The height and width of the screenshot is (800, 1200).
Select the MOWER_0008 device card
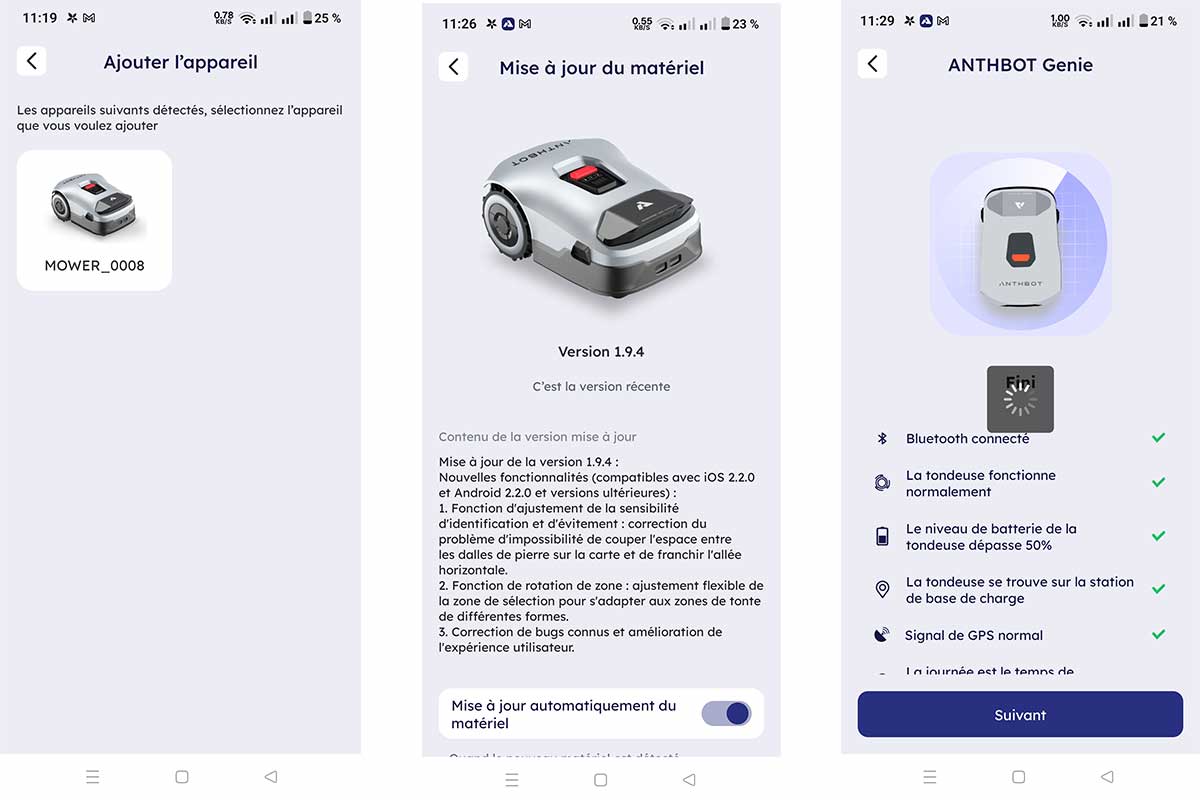click(x=94, y=220)
